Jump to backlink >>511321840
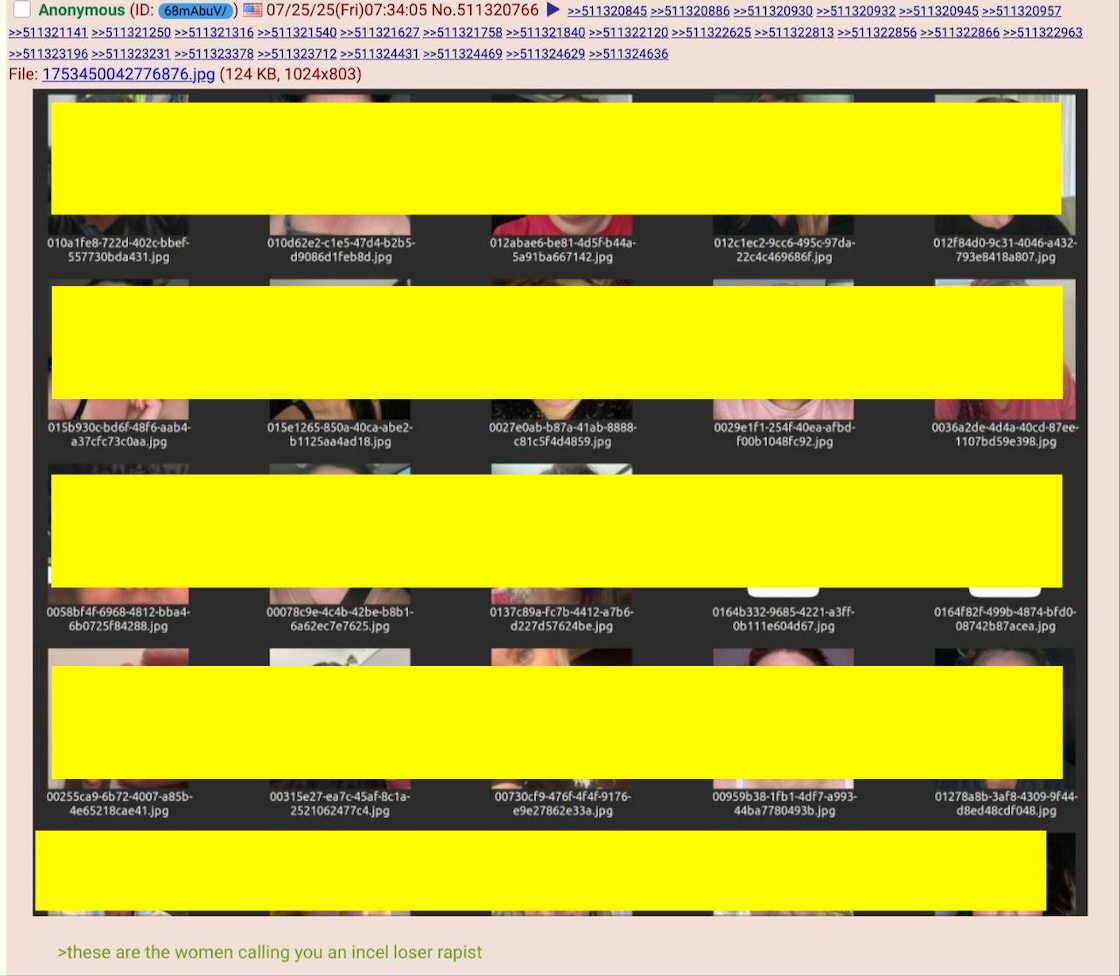The width and height of the screenshot is (1120, 976). point(545,33)
